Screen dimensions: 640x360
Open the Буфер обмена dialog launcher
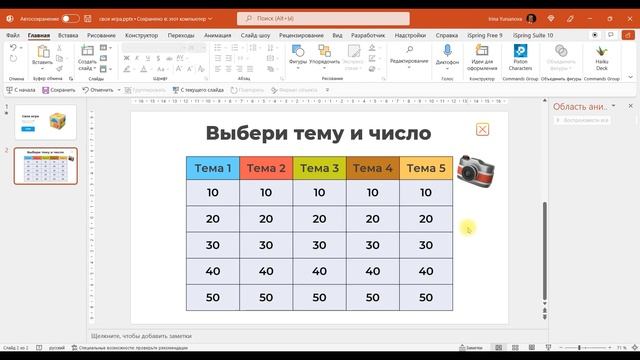tap(71, 78)
